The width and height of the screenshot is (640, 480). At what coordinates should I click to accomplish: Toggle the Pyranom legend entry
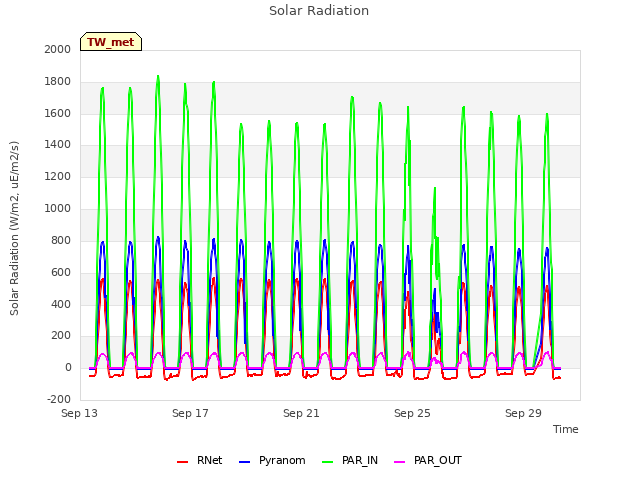point(272,461)
